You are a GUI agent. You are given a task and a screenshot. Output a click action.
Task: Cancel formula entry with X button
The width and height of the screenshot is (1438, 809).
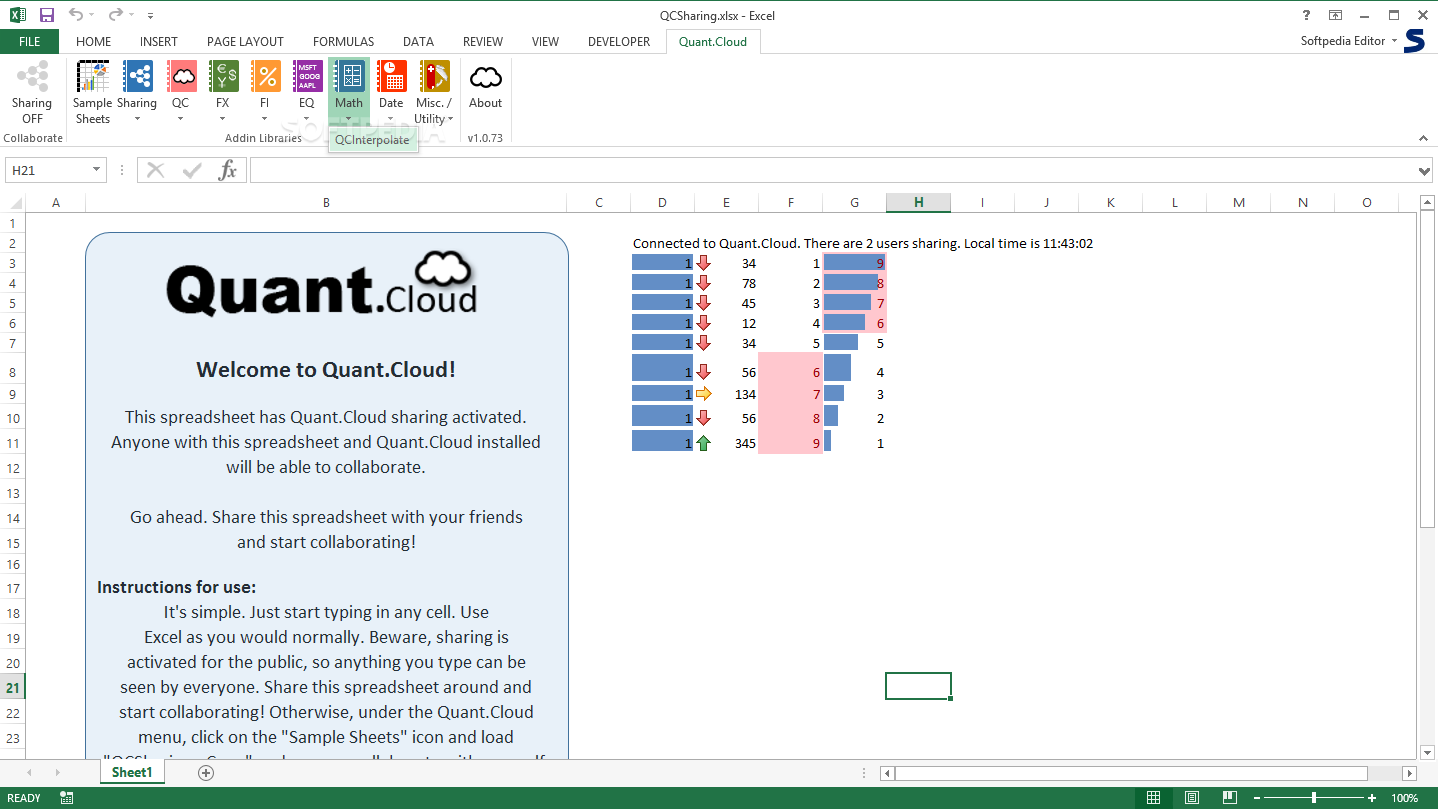tap(155, 170)
